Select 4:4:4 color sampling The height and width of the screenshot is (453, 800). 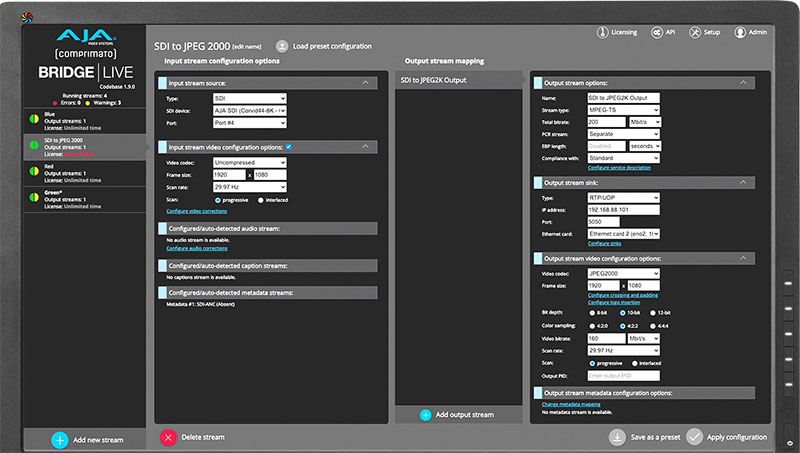point(653,326)
